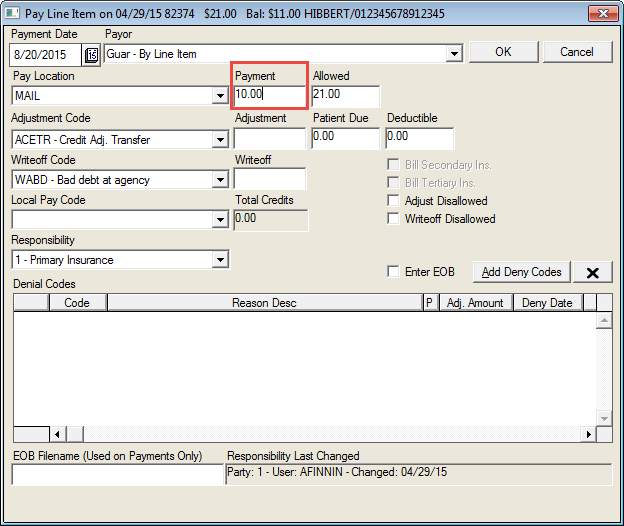The width and height of the screenshot is (624, 526).
Task: Expand the Adjustment Code dropdown
Action: tap(220, 139)
